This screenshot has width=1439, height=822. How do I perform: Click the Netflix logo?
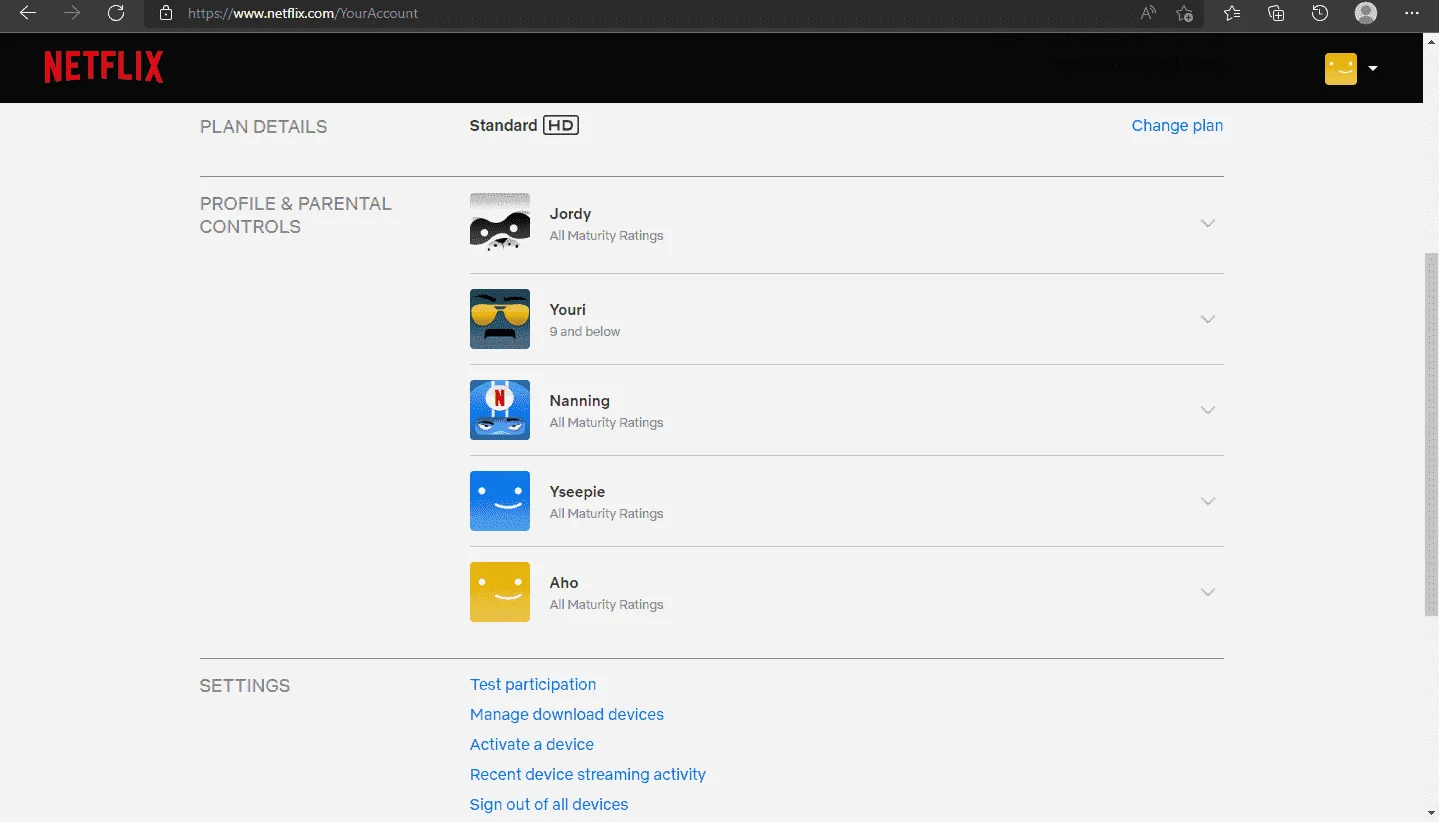click(x=103, y=67)
